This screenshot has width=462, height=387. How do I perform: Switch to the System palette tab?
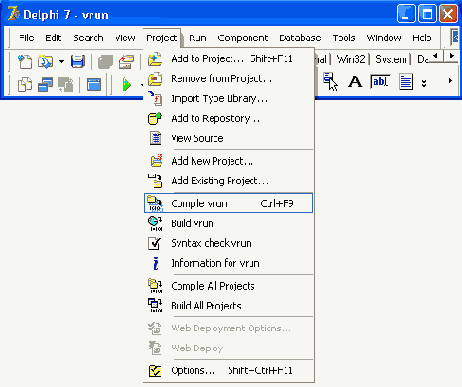pyautogui.click(x=391, y=59)
